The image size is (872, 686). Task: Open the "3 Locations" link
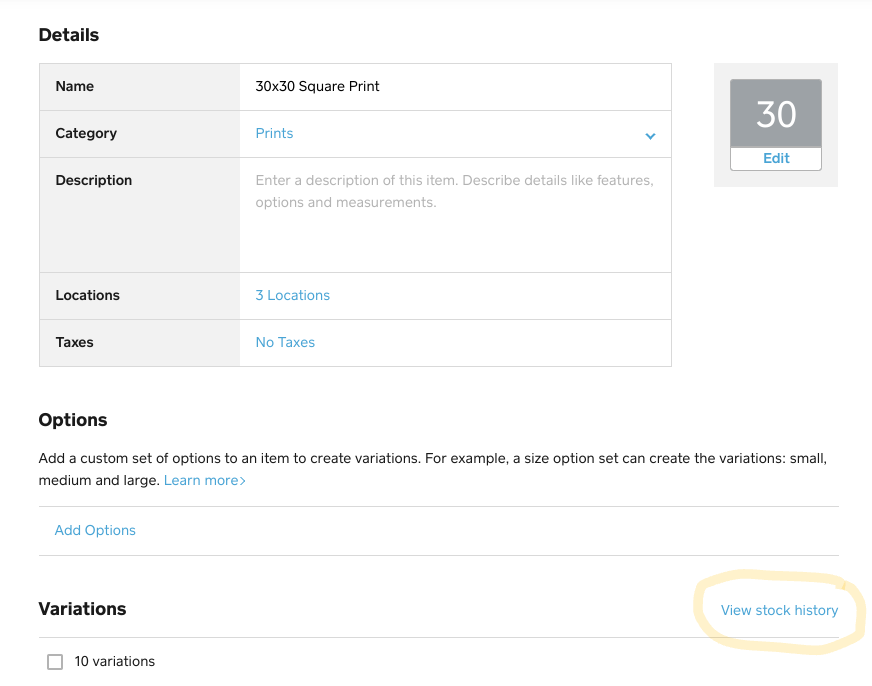click(x=292, y=295)
